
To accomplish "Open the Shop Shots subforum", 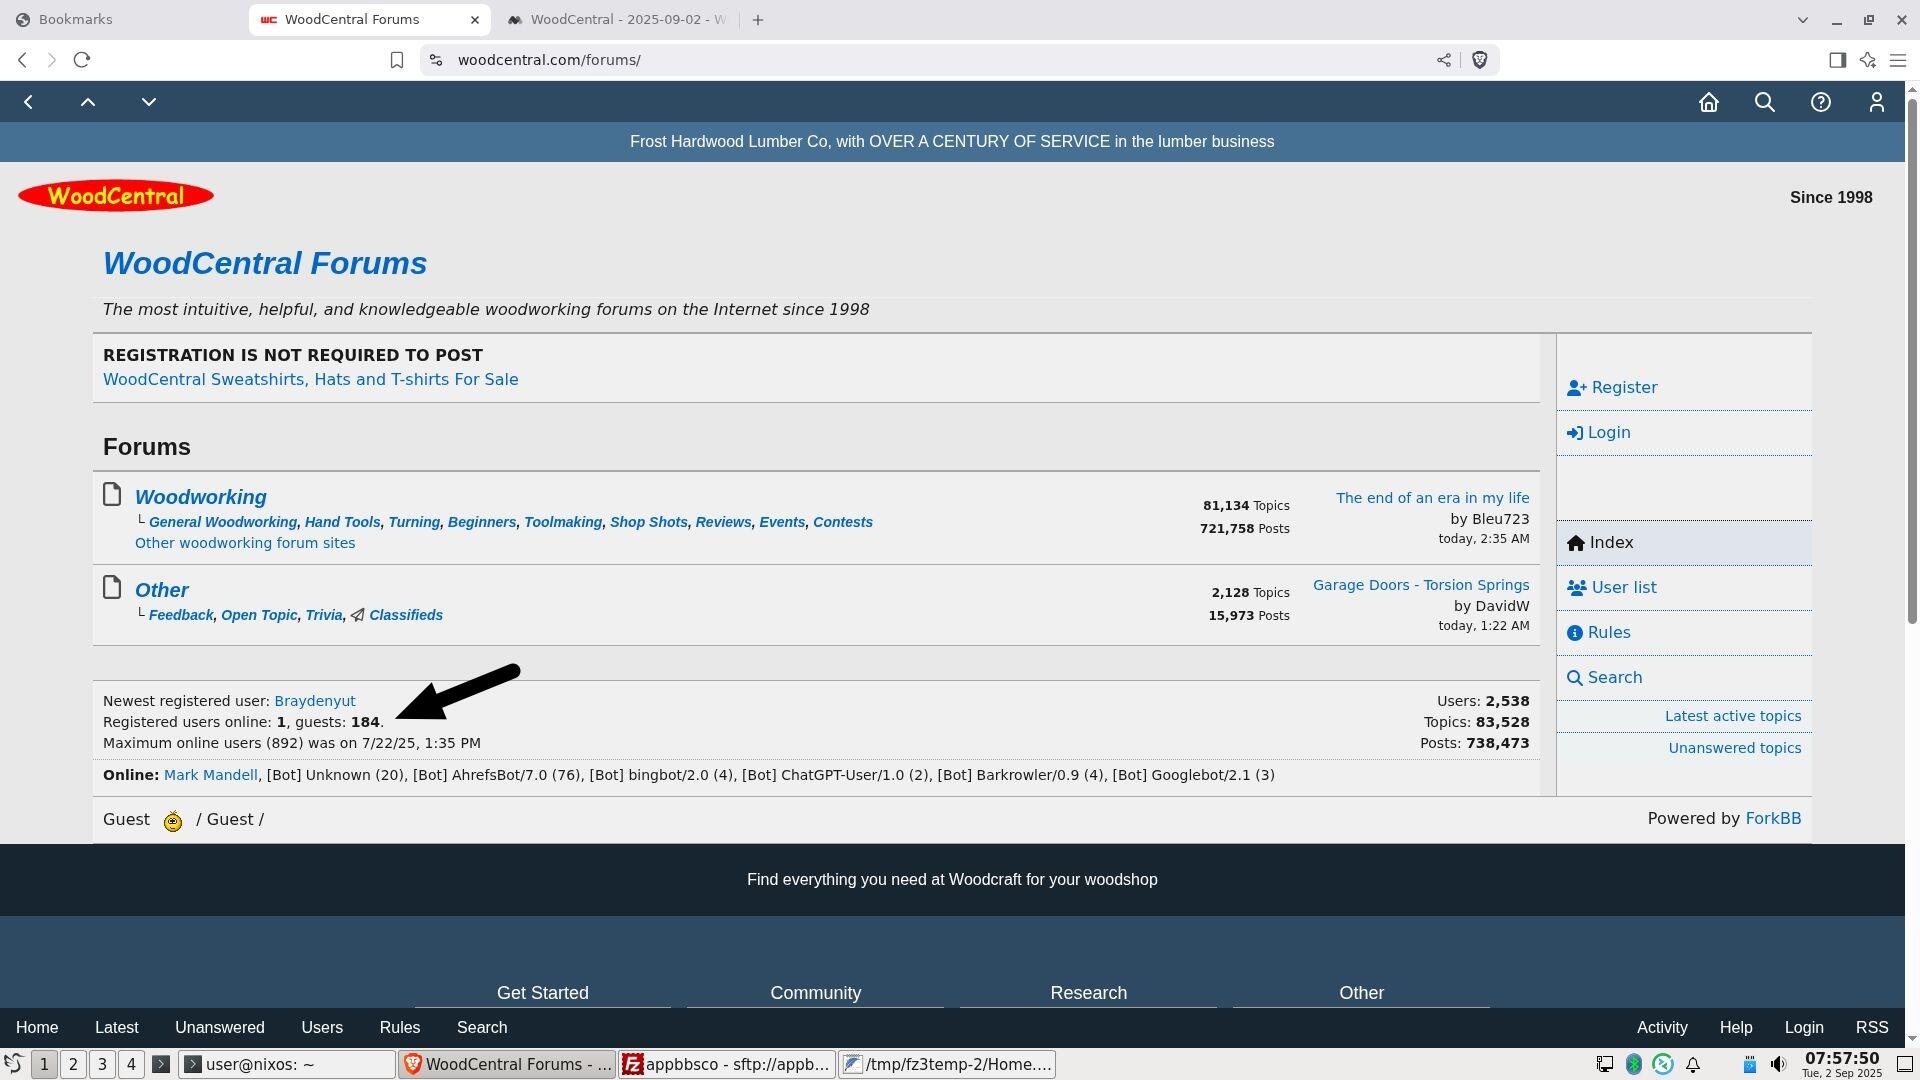I will pos(649,522).
